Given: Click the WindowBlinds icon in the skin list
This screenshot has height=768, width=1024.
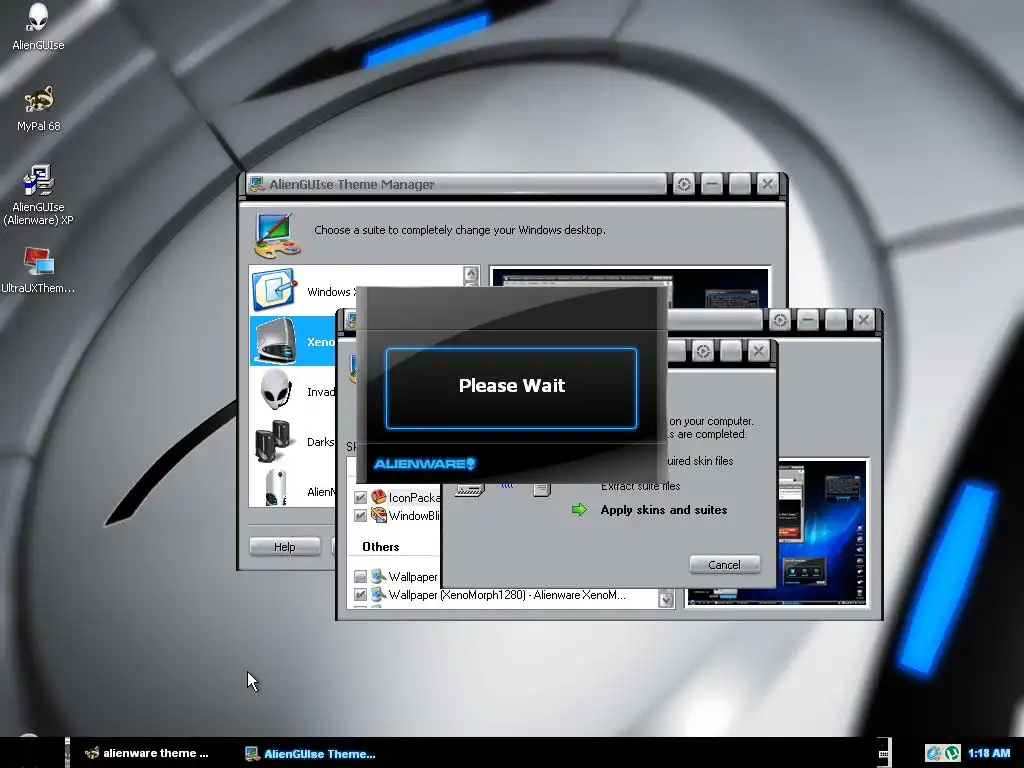Looking at the screenshot, I should pyautogui.click(x=379, y=515).
